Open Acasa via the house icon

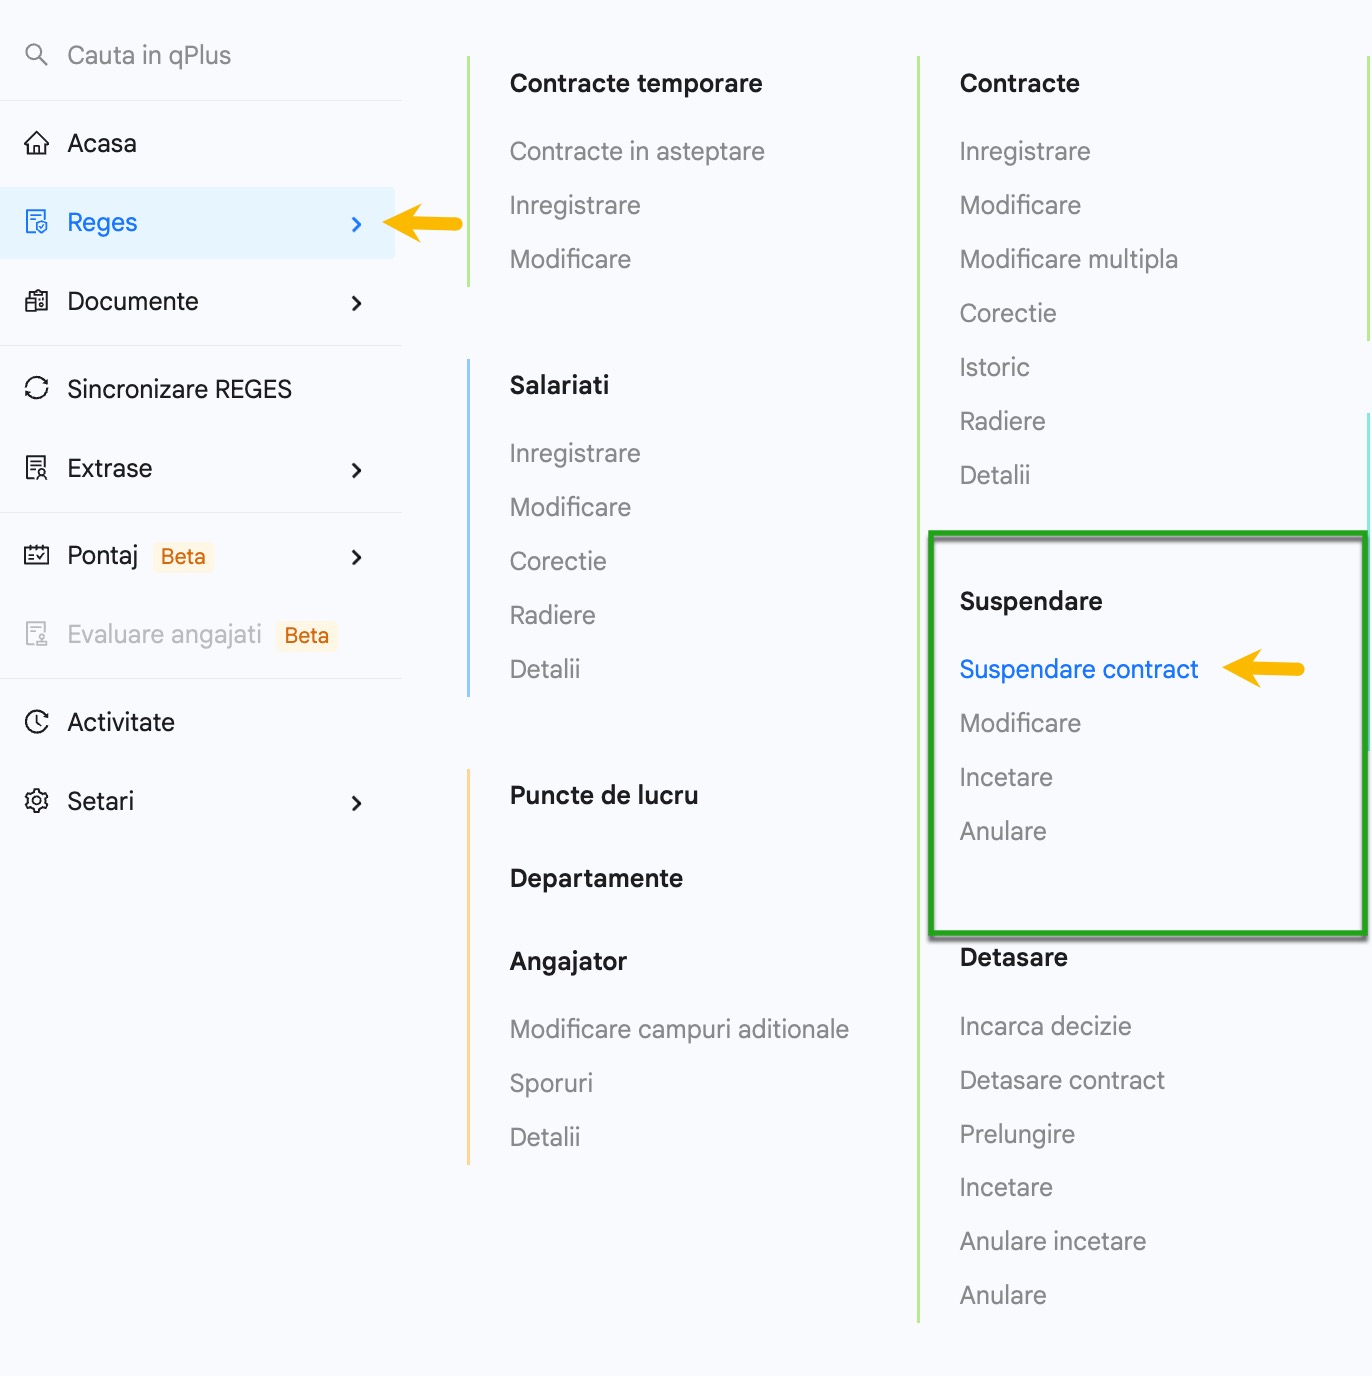tap(37, 143)
